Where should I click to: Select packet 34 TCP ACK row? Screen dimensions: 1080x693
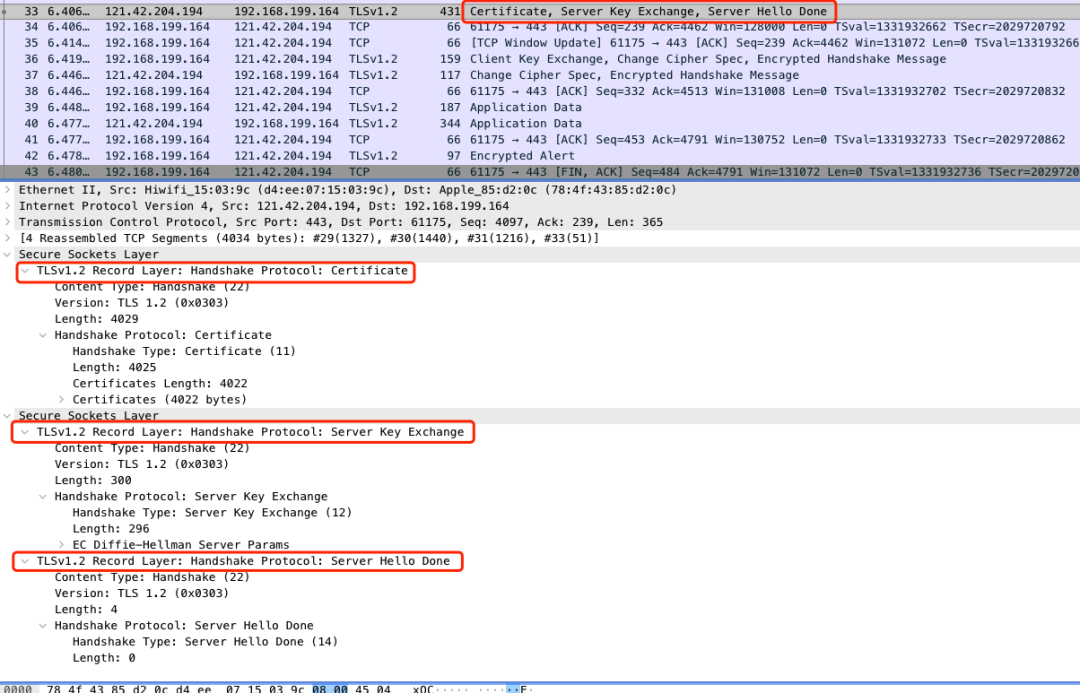click(x=540, y=27)
